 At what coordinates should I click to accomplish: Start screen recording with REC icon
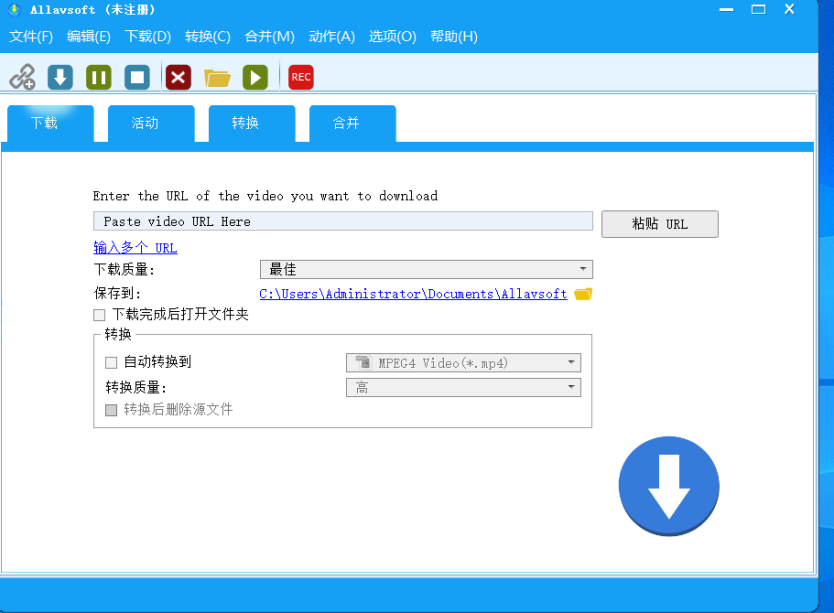click(x=300, y=76)
